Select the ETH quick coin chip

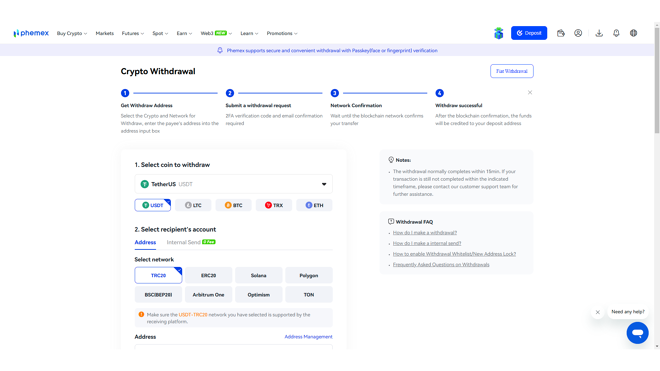point(314,205)
